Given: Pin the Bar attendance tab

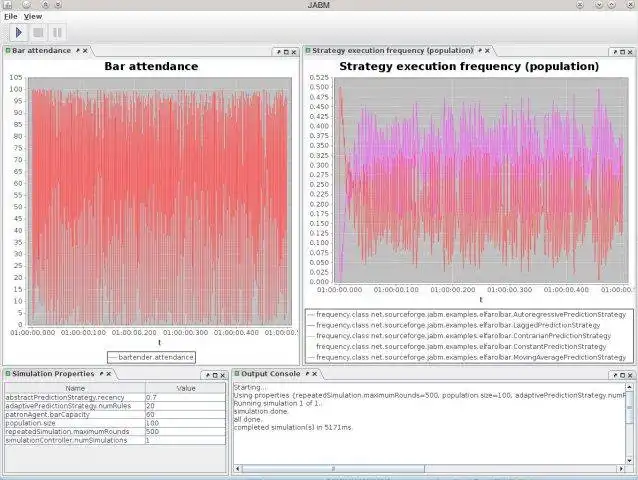Looking at the screenshot, I should click(x=78, y=51).
